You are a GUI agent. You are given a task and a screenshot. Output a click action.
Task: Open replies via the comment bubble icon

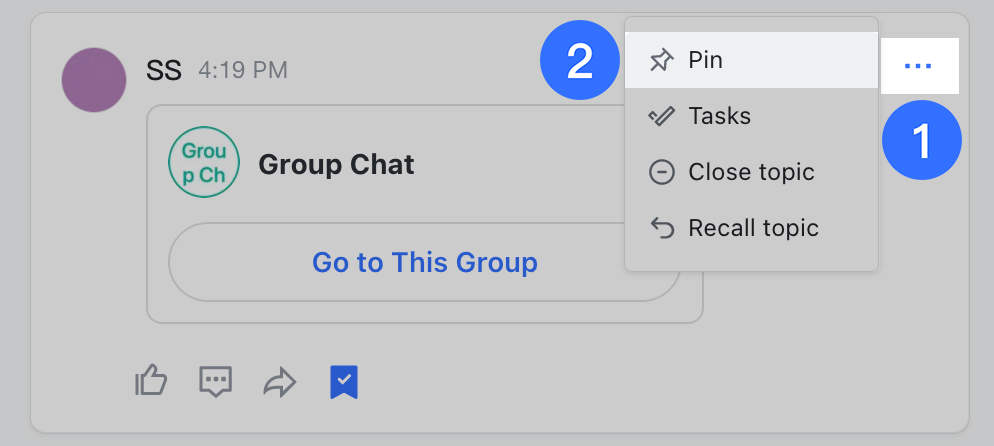pyautogui.click(x=216, y=380)
